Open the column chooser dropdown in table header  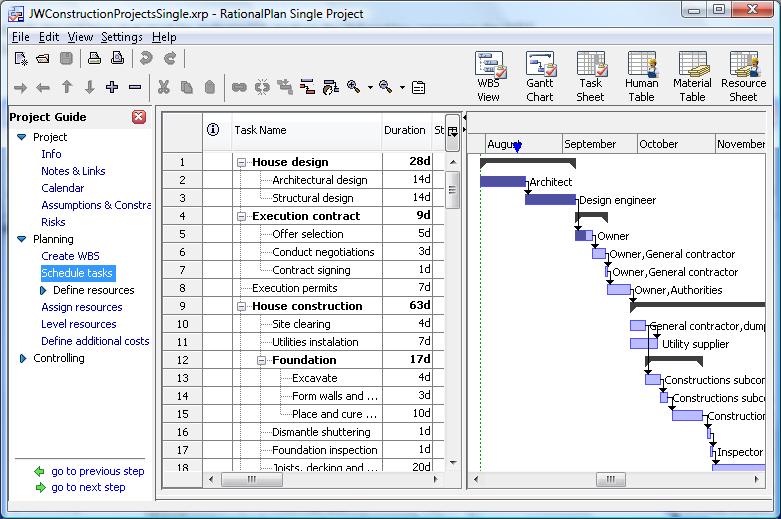tap(452, 130)
